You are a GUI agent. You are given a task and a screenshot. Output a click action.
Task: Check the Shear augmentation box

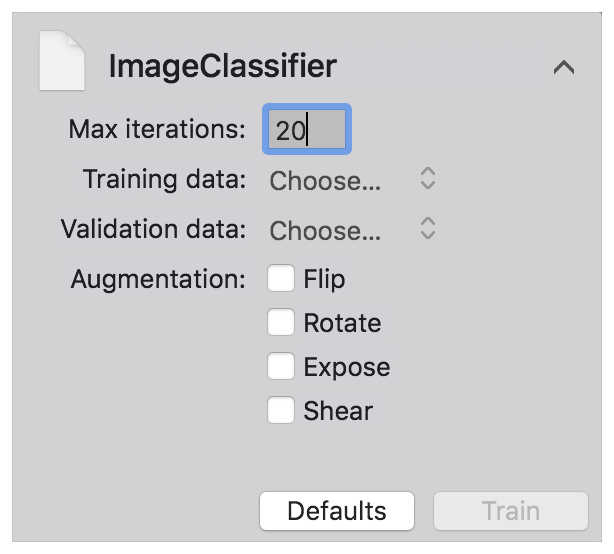pos(281,410)
